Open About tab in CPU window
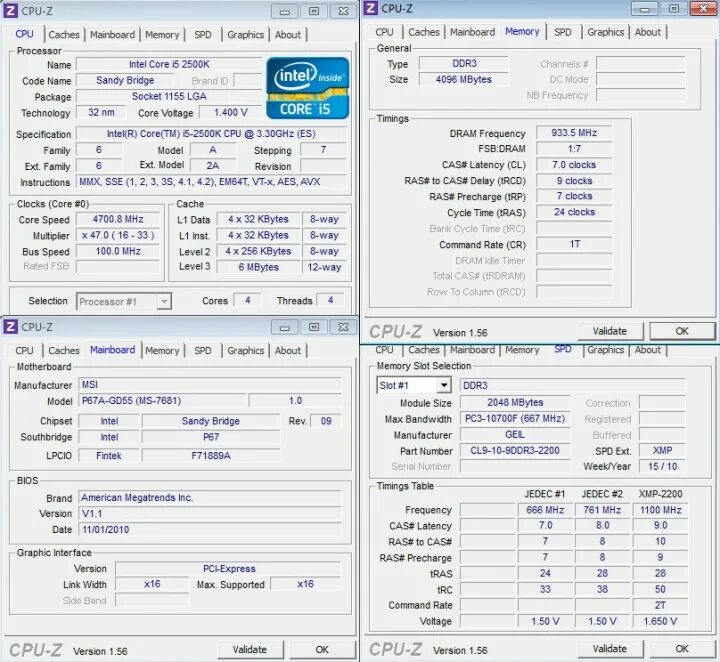The image size is (720, 662). [288, 35]
